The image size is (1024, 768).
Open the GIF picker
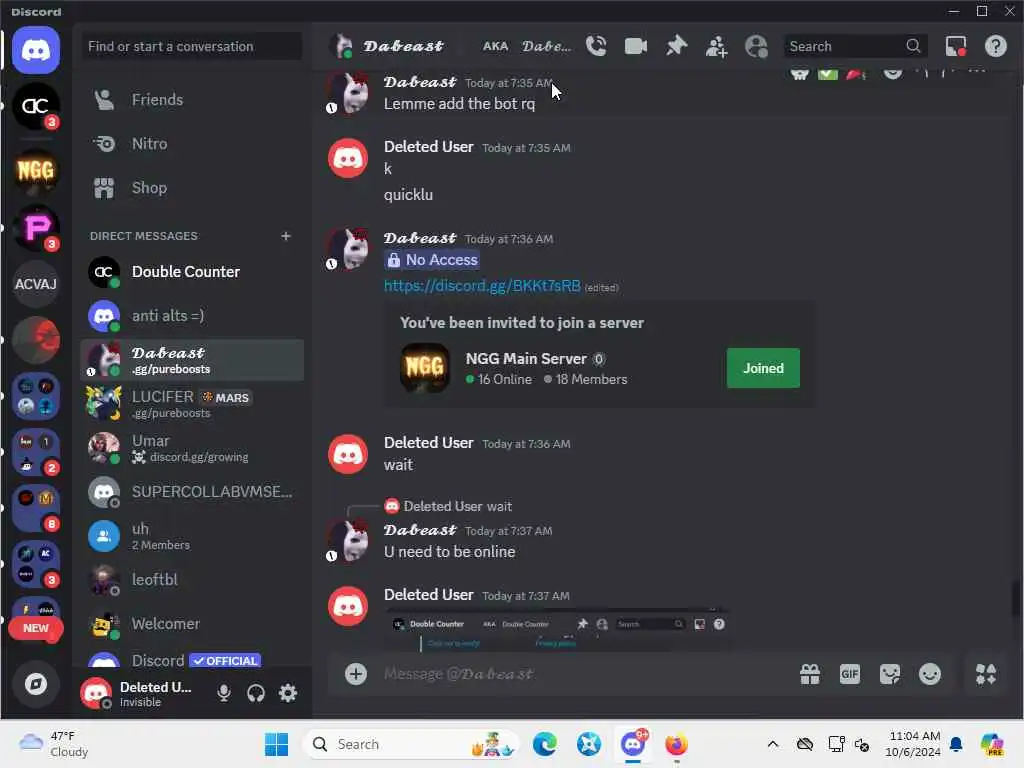(850, 674)
